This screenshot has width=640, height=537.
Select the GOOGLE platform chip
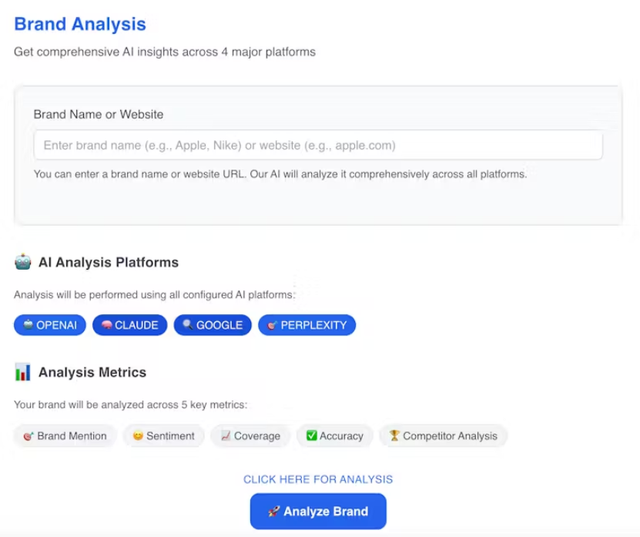point(212,325)
